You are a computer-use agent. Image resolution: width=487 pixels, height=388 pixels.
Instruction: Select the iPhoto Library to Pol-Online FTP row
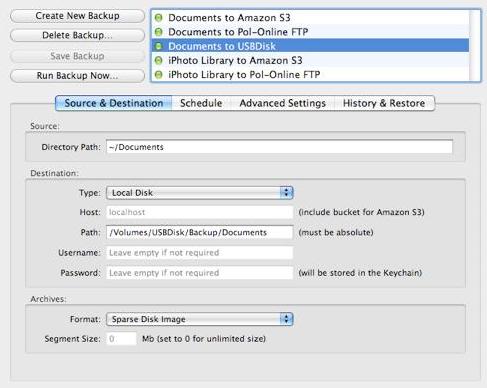click(310, 74)
